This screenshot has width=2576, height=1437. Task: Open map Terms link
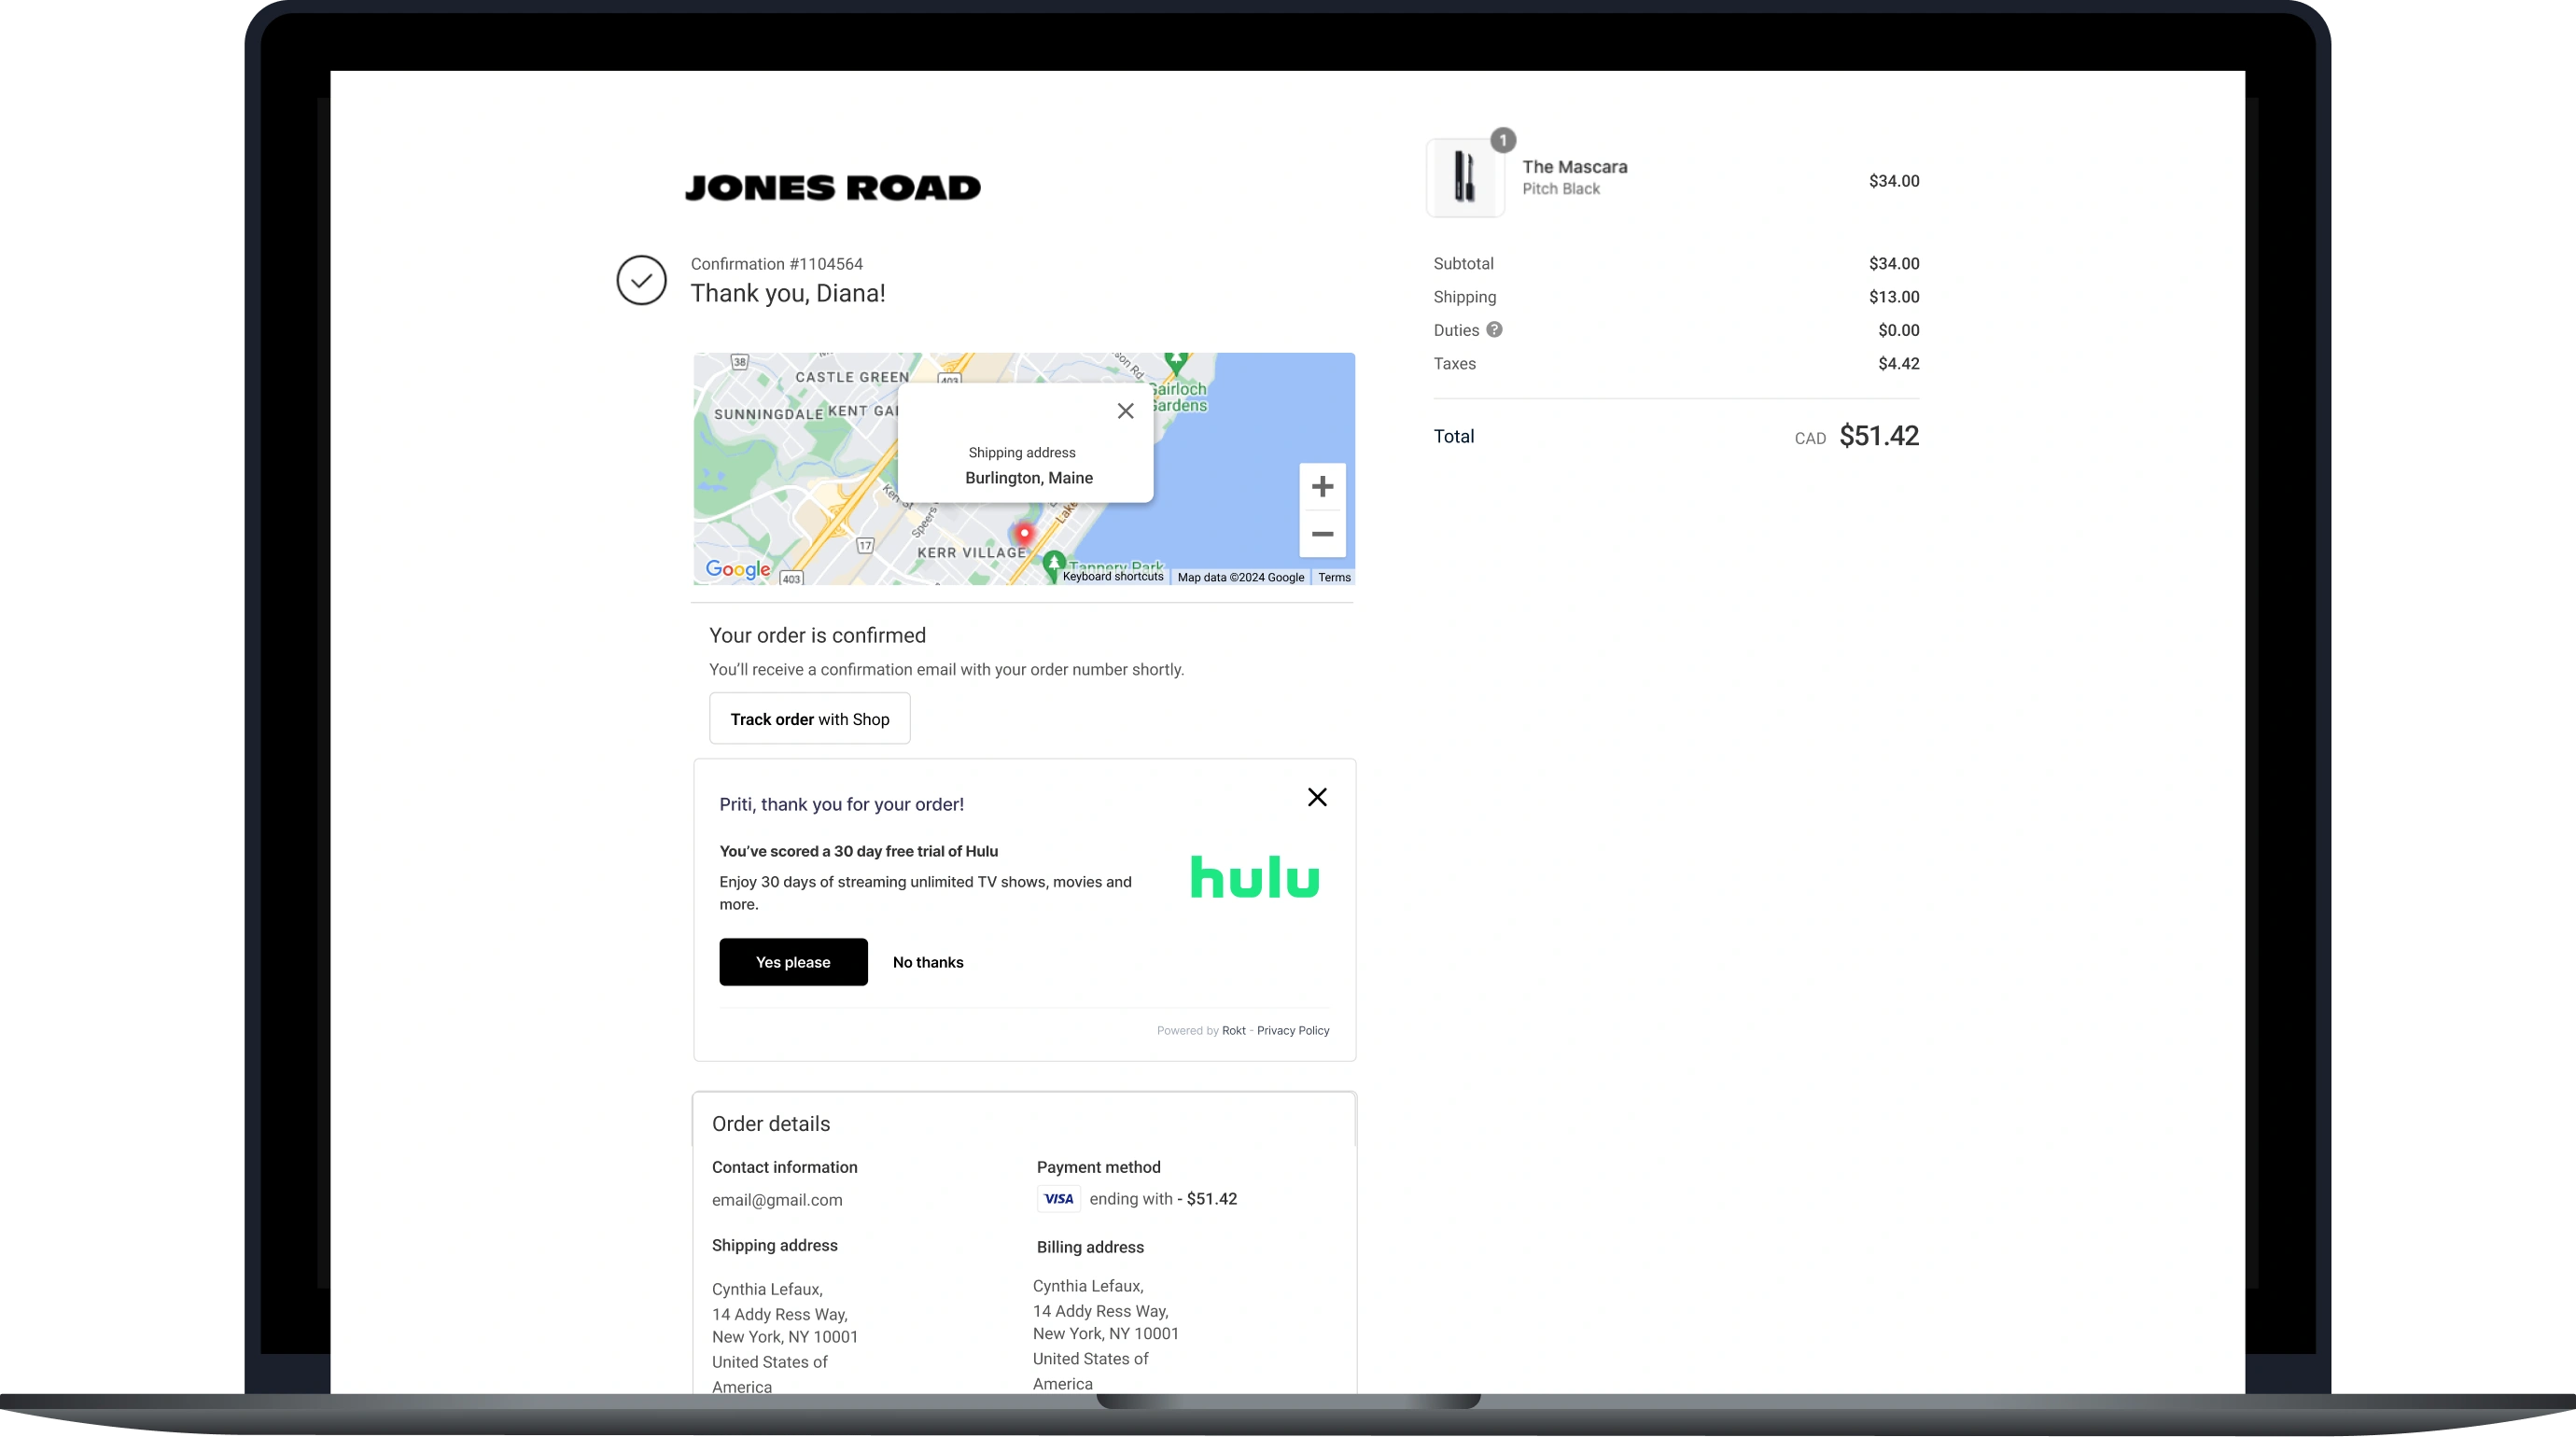pos(1334,577)
